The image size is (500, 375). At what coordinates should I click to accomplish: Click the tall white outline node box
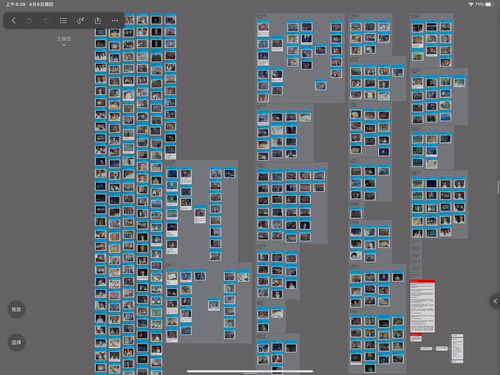[x=457, y=348]
